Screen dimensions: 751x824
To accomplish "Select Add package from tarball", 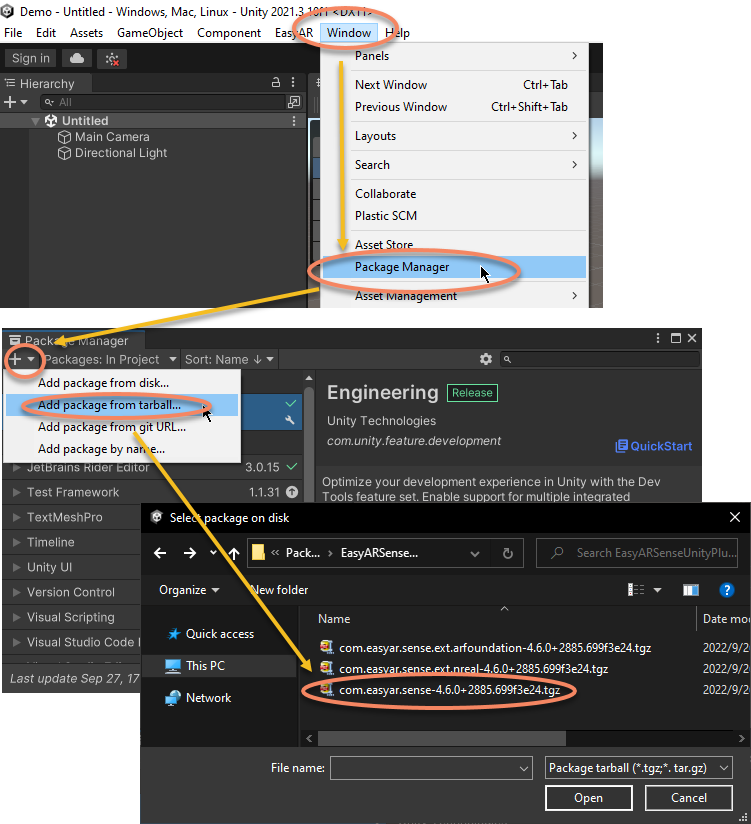I will 122,405.
